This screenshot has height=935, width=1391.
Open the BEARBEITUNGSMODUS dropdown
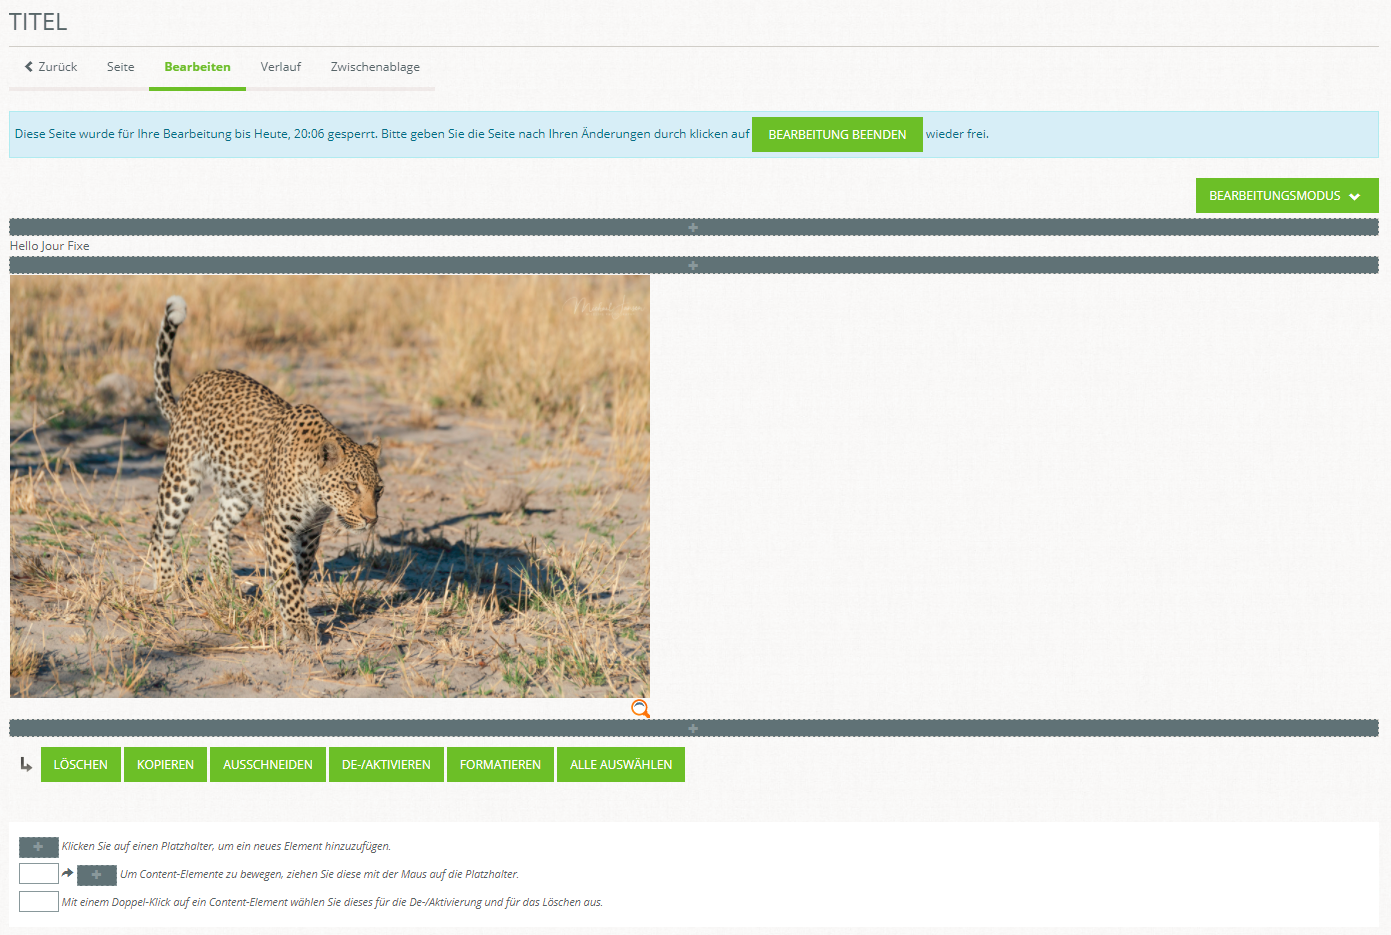(x=1286, y=196)
